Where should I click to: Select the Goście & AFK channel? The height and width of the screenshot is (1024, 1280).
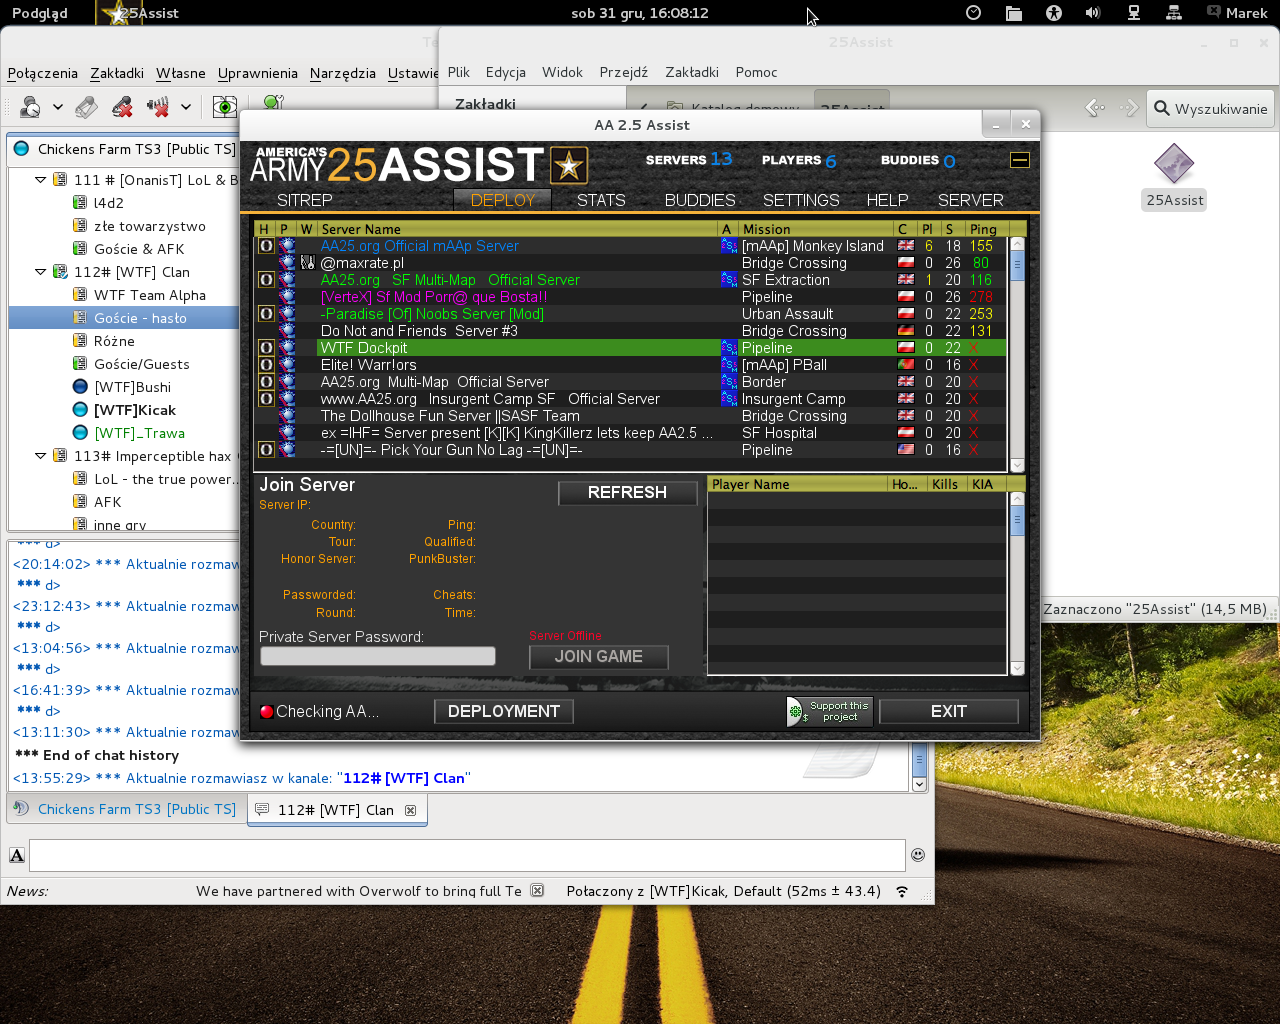tap(139, 249)
